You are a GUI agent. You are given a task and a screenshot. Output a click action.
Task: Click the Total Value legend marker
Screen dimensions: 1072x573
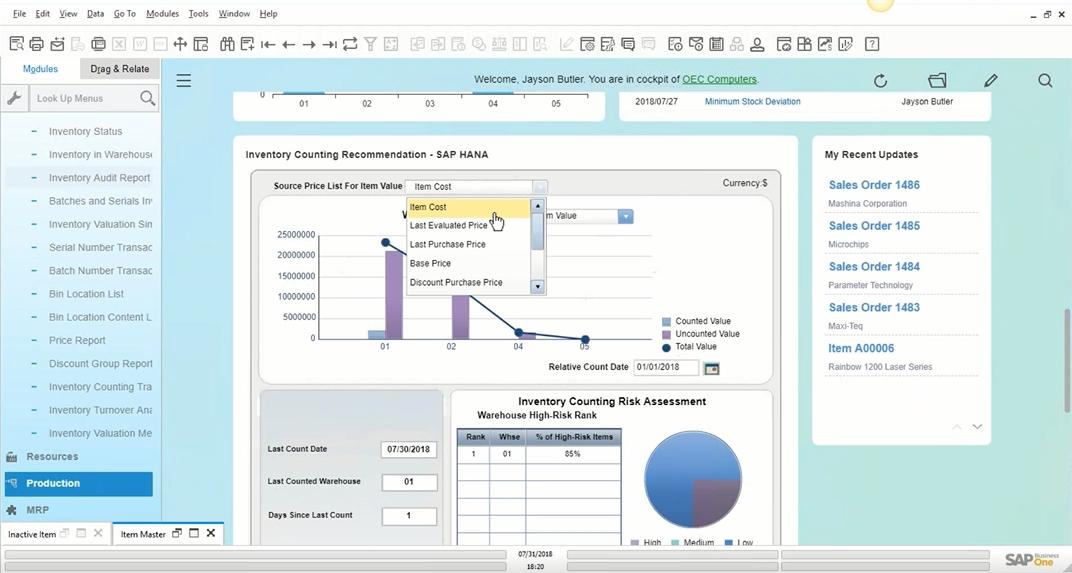tap(667, 347)
